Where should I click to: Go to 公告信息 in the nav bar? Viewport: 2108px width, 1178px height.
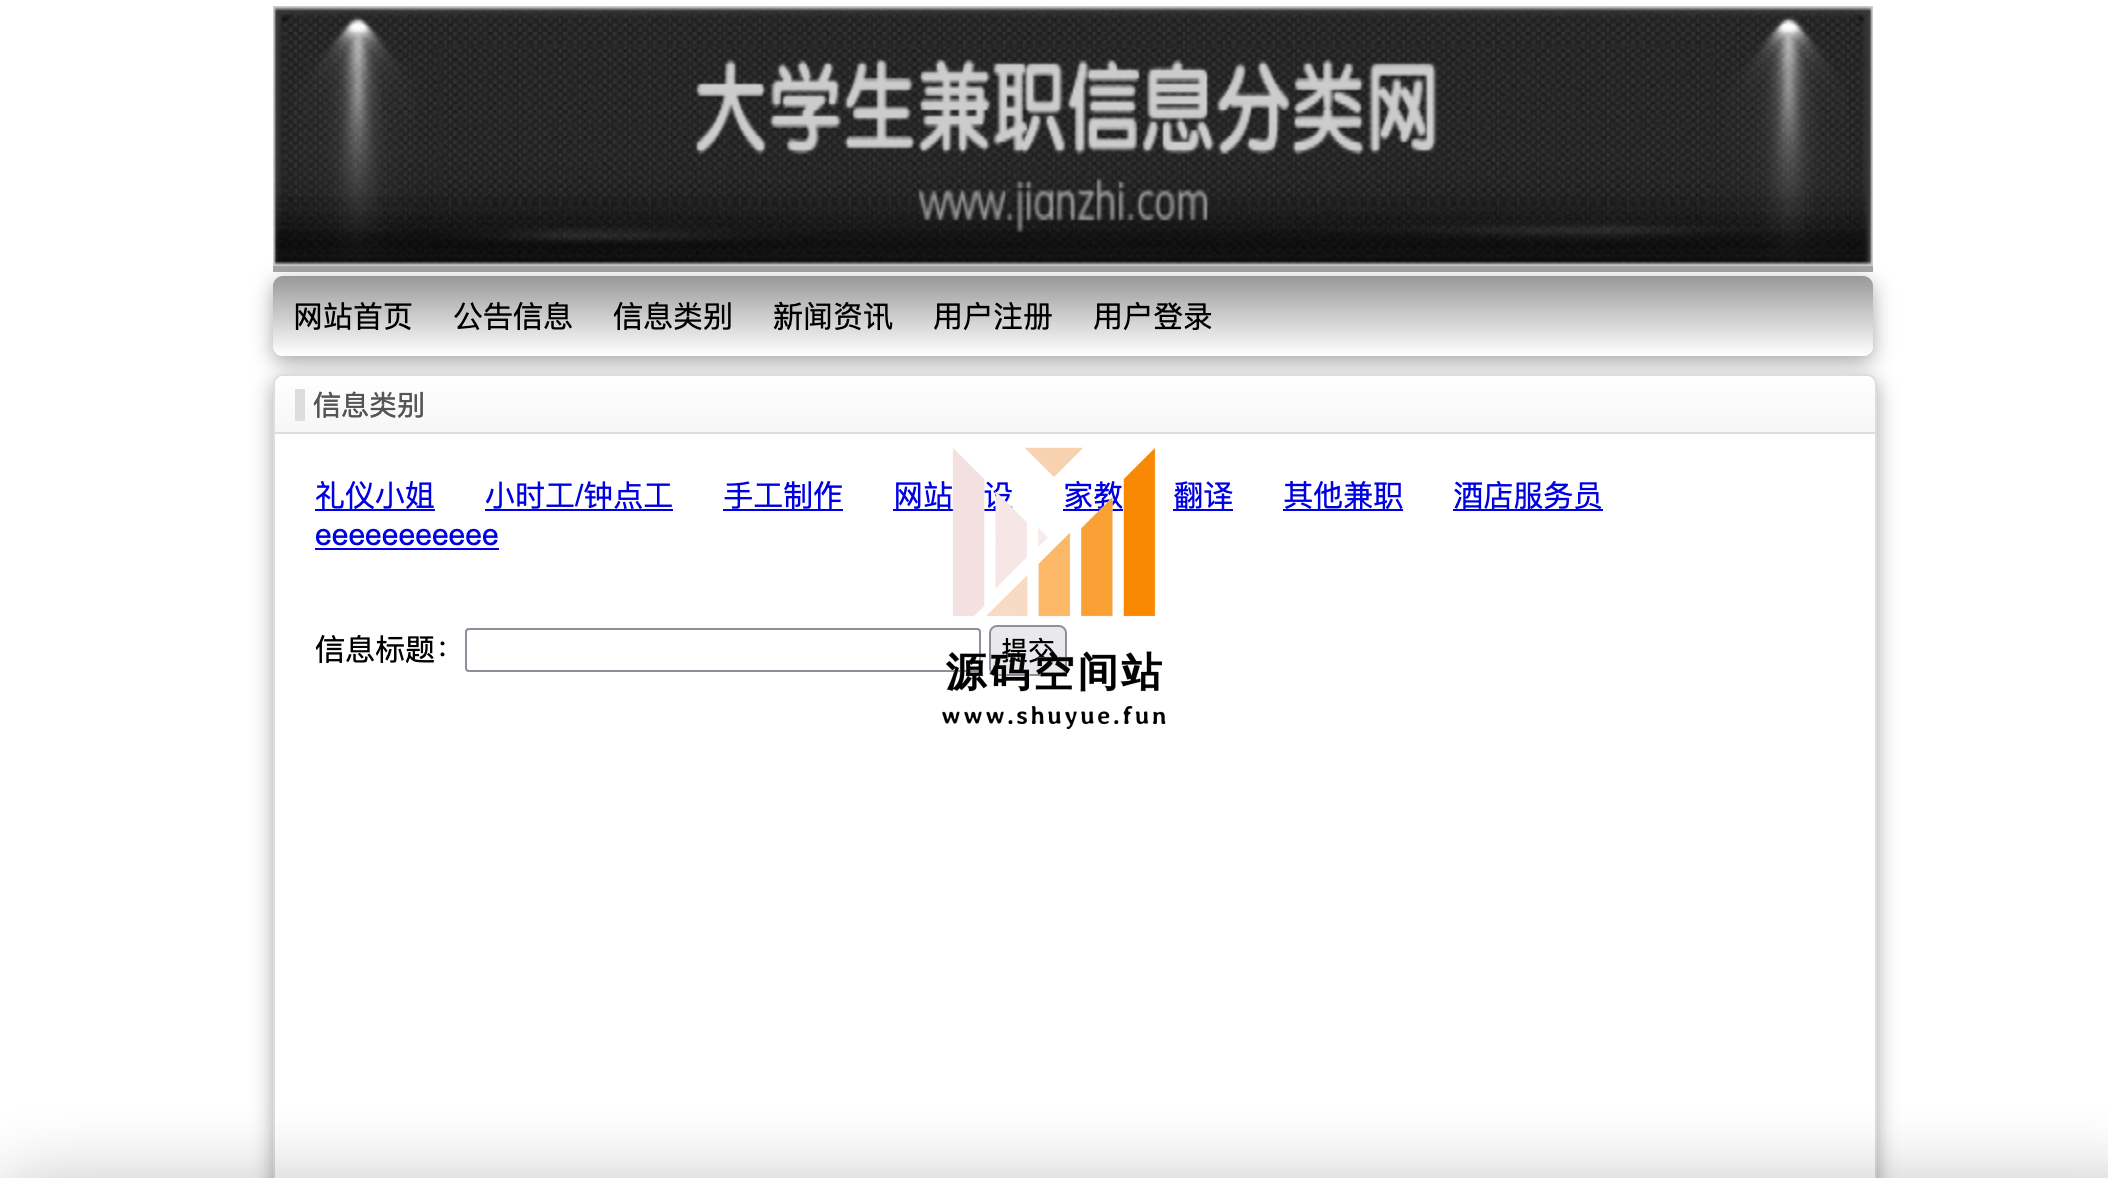[x=513, y=317]
